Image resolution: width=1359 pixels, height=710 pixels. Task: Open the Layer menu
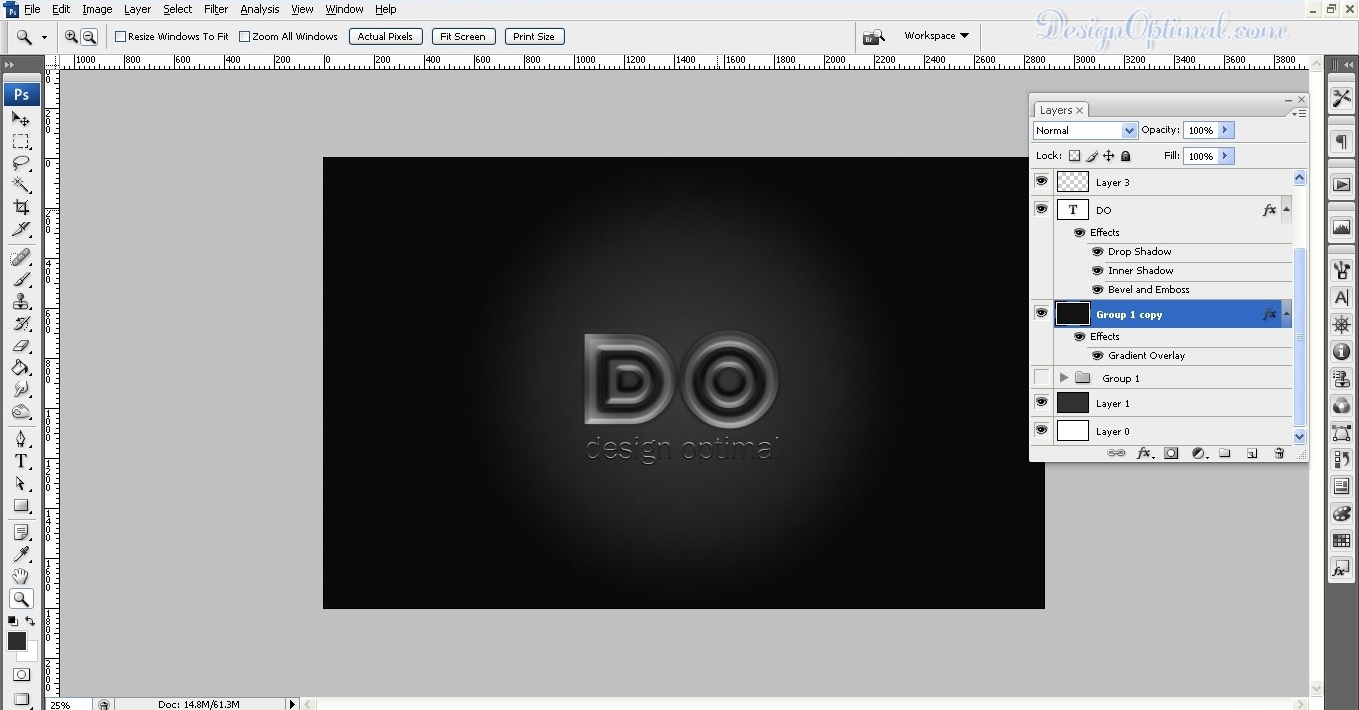point(137,9)
